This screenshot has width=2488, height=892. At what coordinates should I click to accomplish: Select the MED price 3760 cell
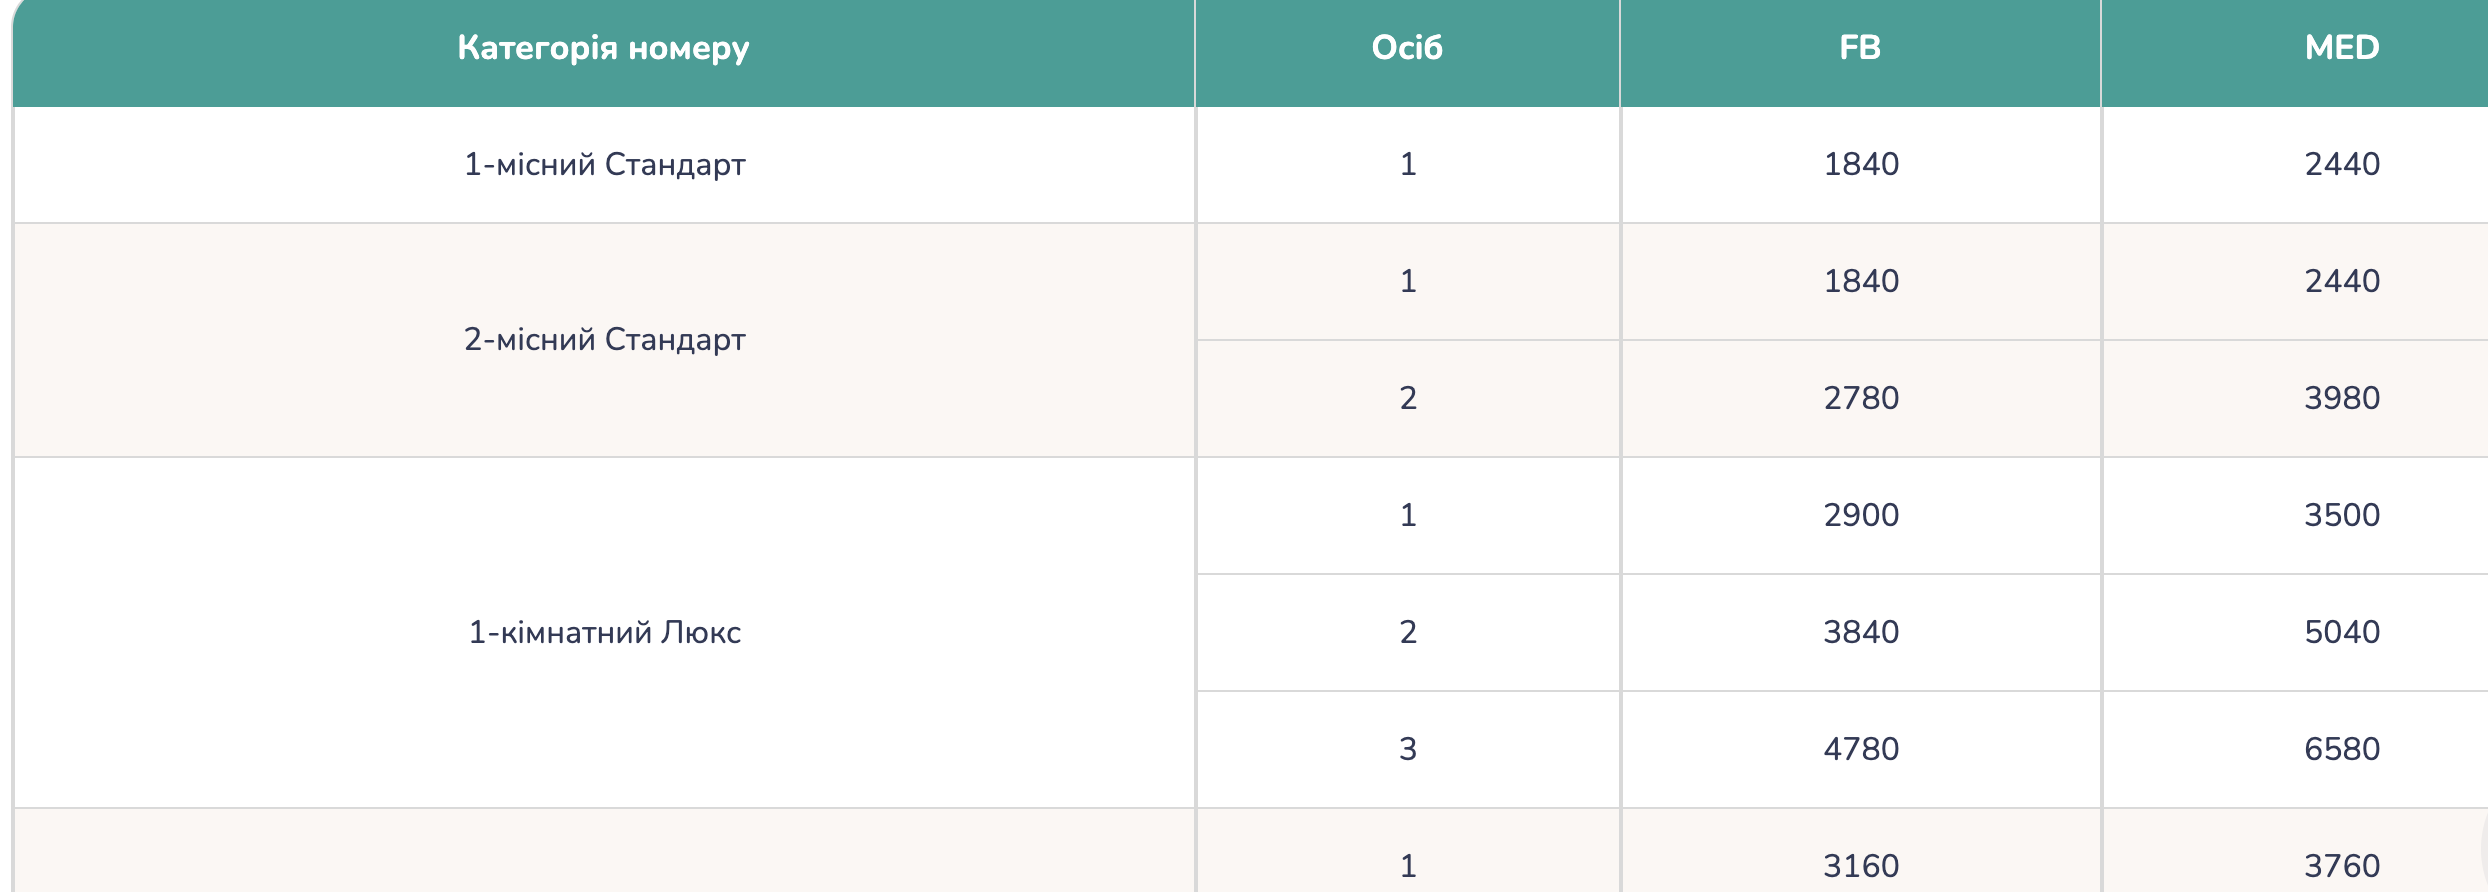point(2341,865)
